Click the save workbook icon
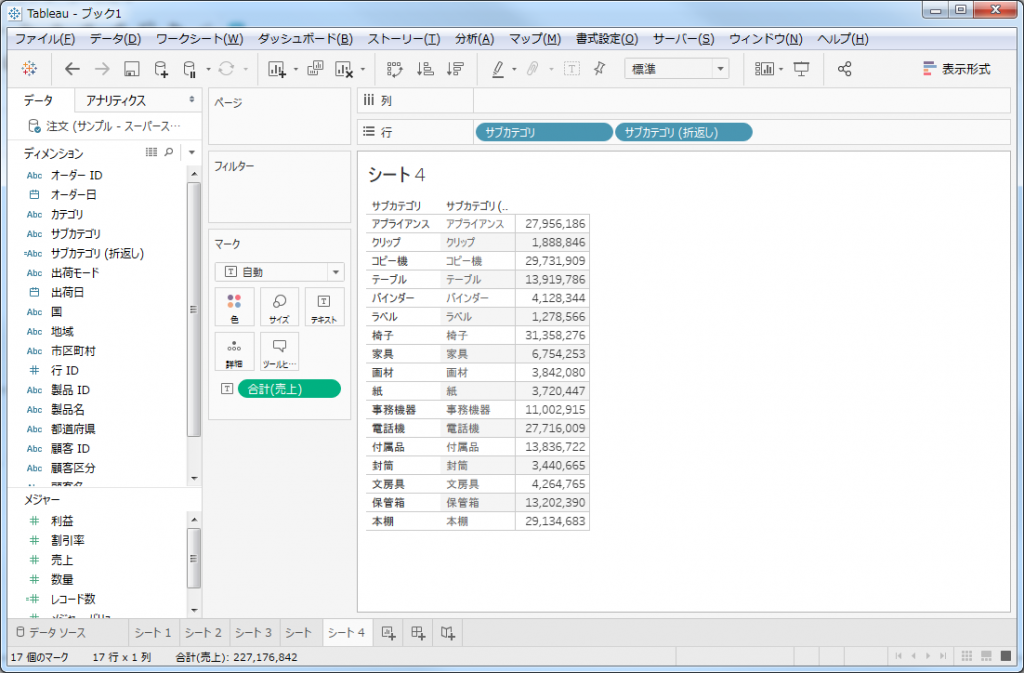Screen dimensions: 1024x673 131,69
